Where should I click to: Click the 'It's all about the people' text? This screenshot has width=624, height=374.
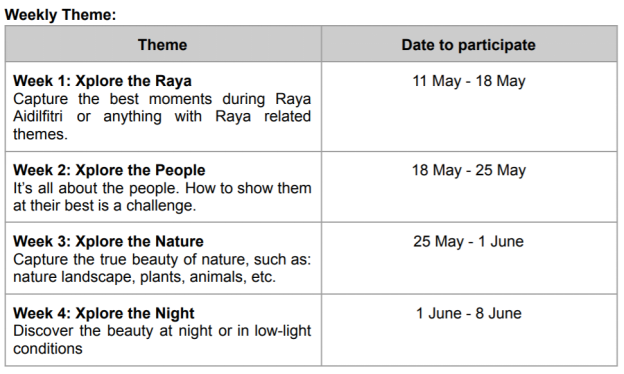tap(162, 197)
